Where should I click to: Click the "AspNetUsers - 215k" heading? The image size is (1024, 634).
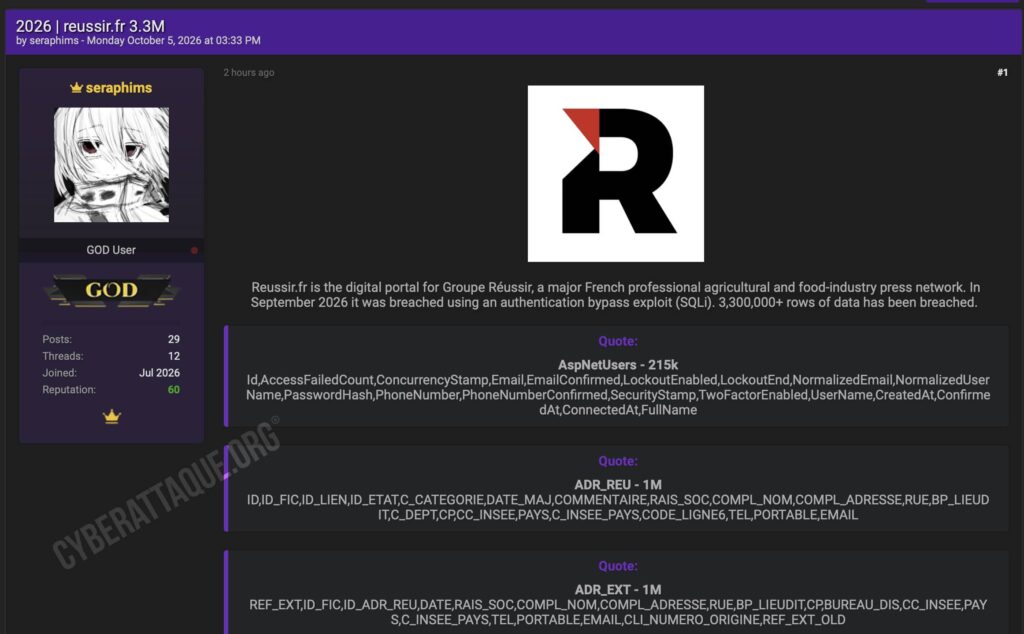[618, 365]
